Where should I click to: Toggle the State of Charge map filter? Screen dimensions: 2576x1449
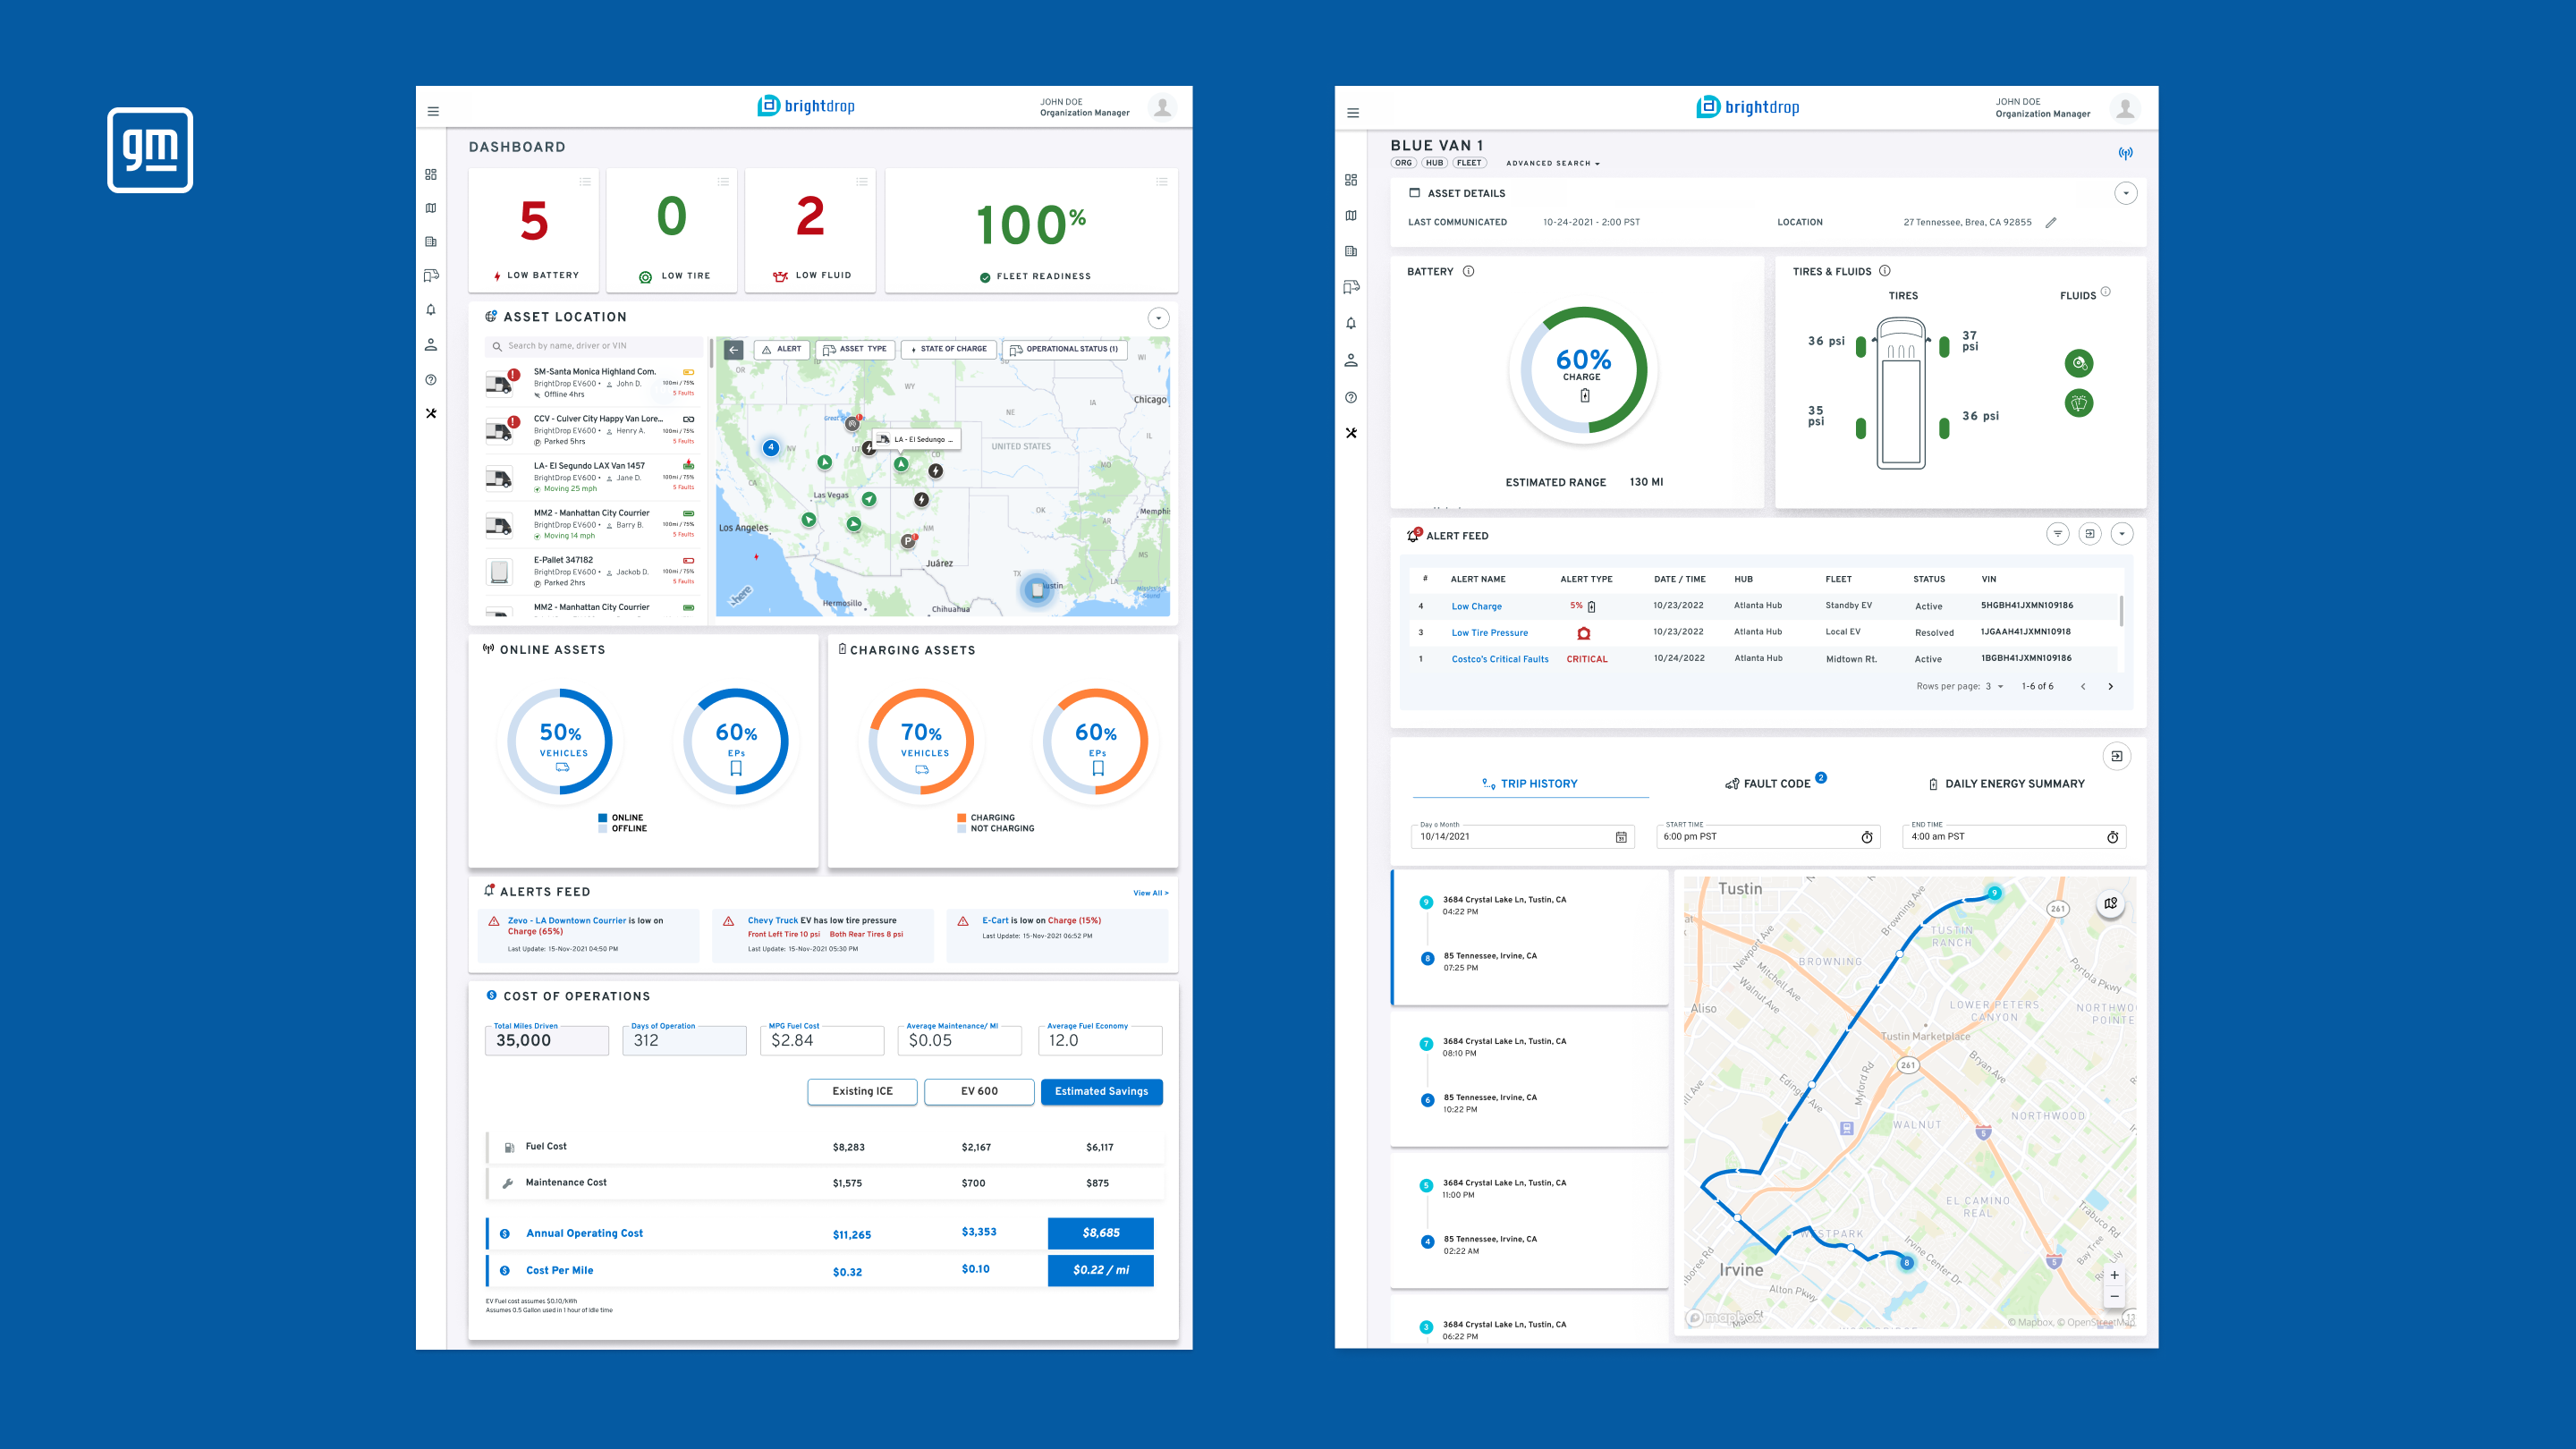tap(948, 349)
